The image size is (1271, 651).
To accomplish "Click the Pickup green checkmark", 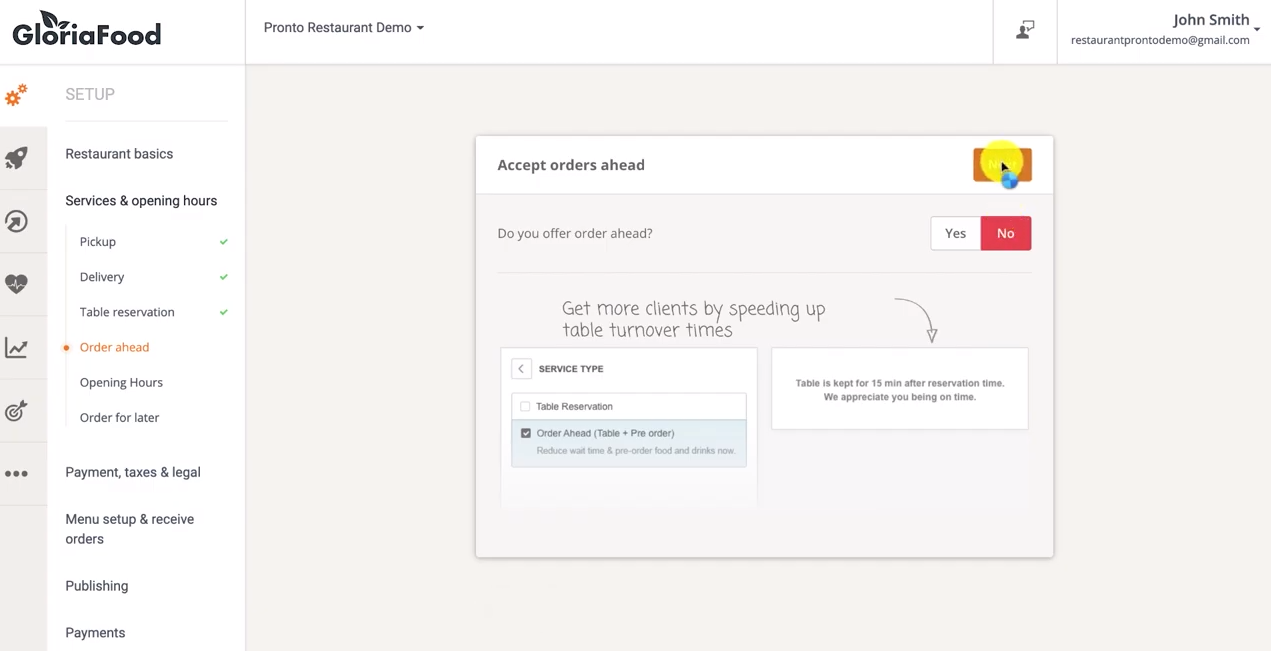I will click(x=224, y=242).
